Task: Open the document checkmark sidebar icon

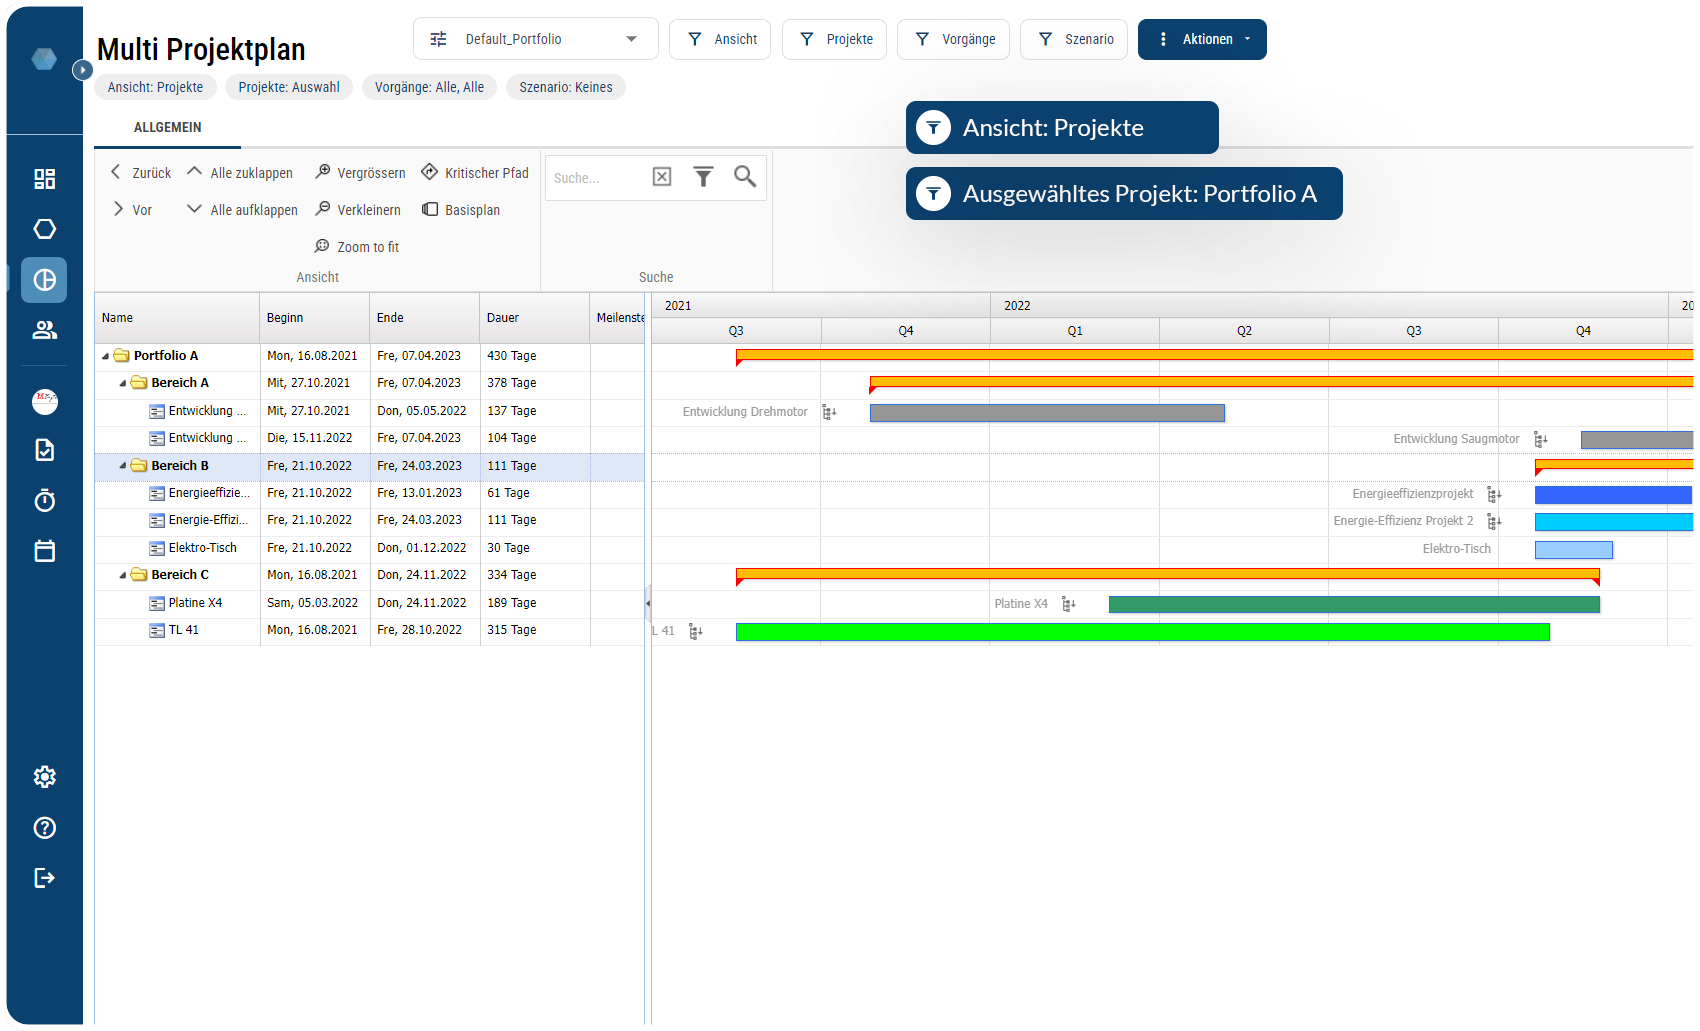Action: [44, 450]
